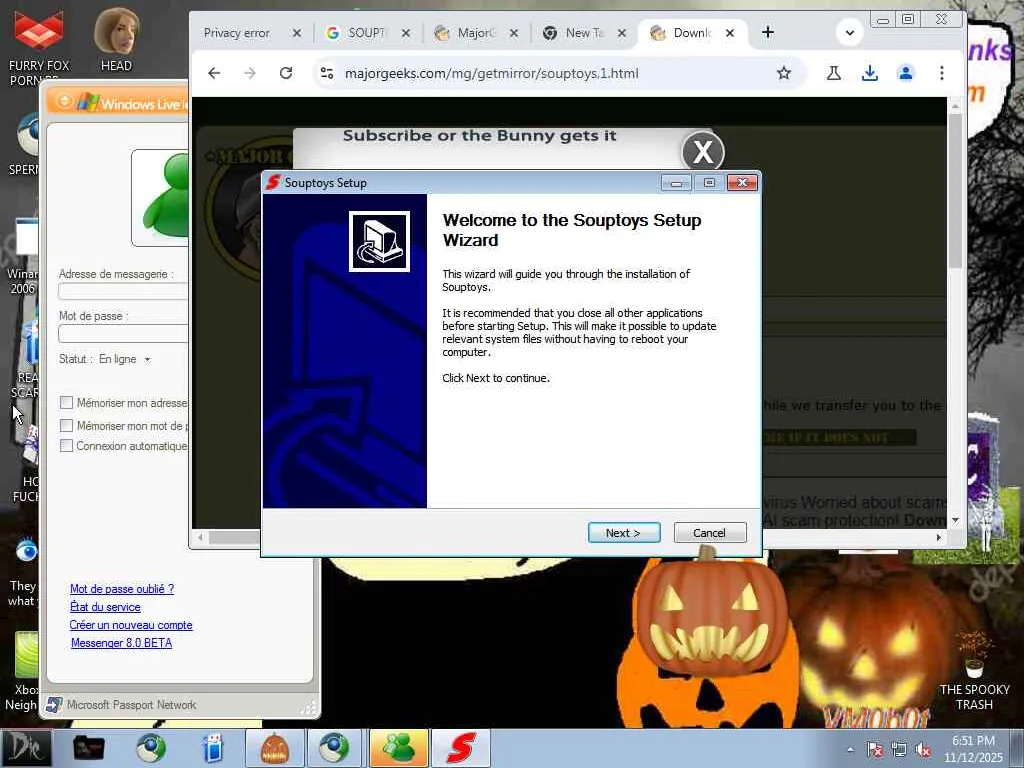This screenshot has height=768, width=1024.
Task: Dismiss the Subscribe popup with X
Action: pyautogui.click(x=703, y=152)
